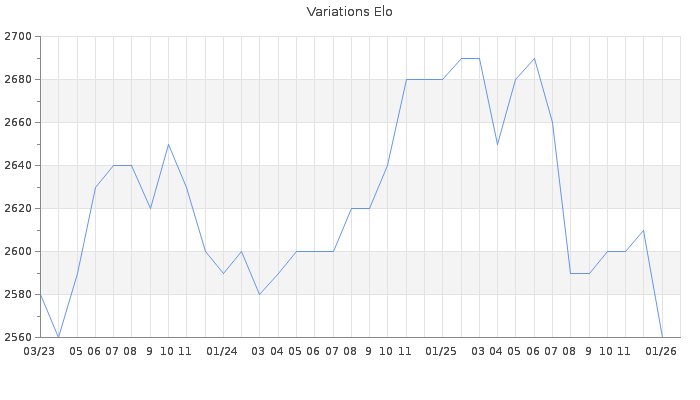Click the 2610 peak before the final drop
700x400 pixels.
tap(643, 230)
